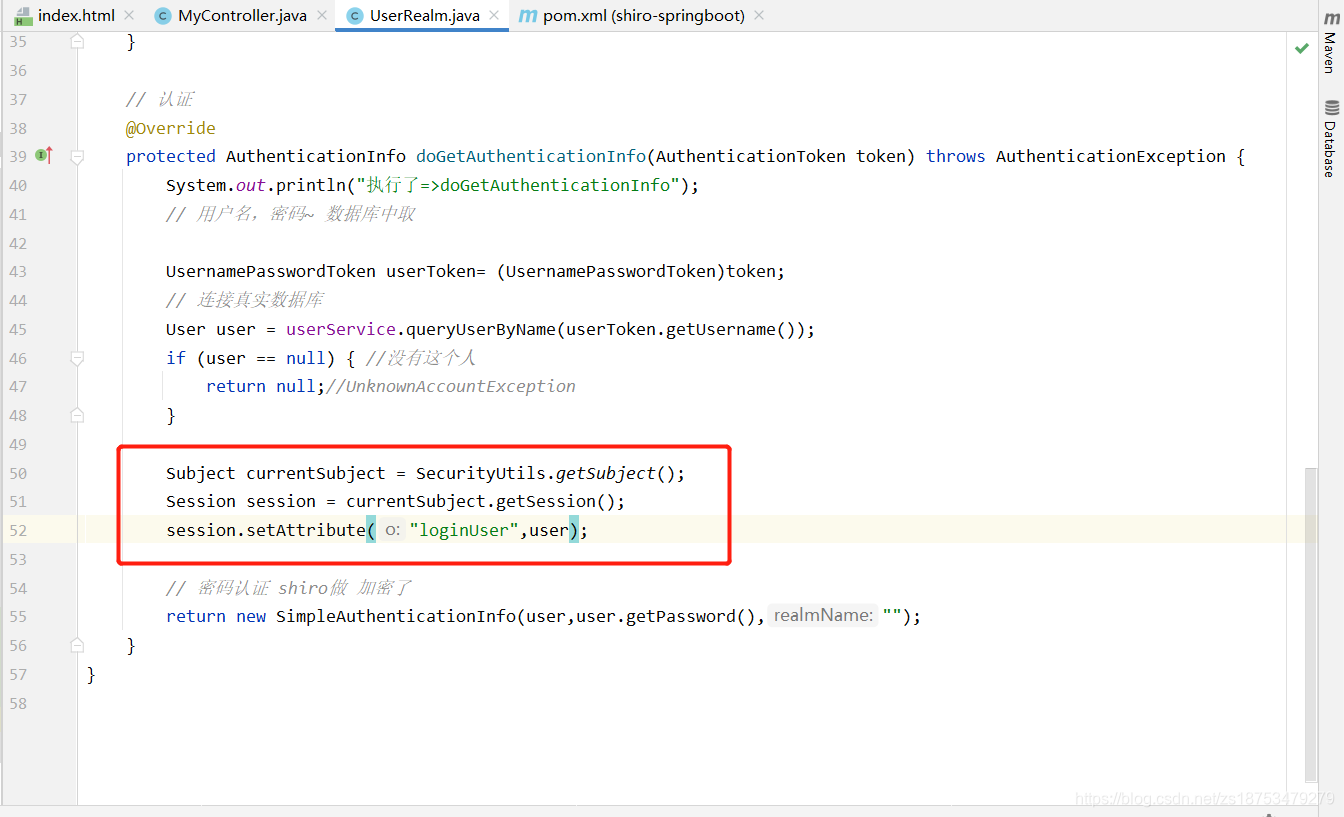Click line number 58 in the gutter
1344x817 pixels.
pyautogui.click(x=18, y=703)
